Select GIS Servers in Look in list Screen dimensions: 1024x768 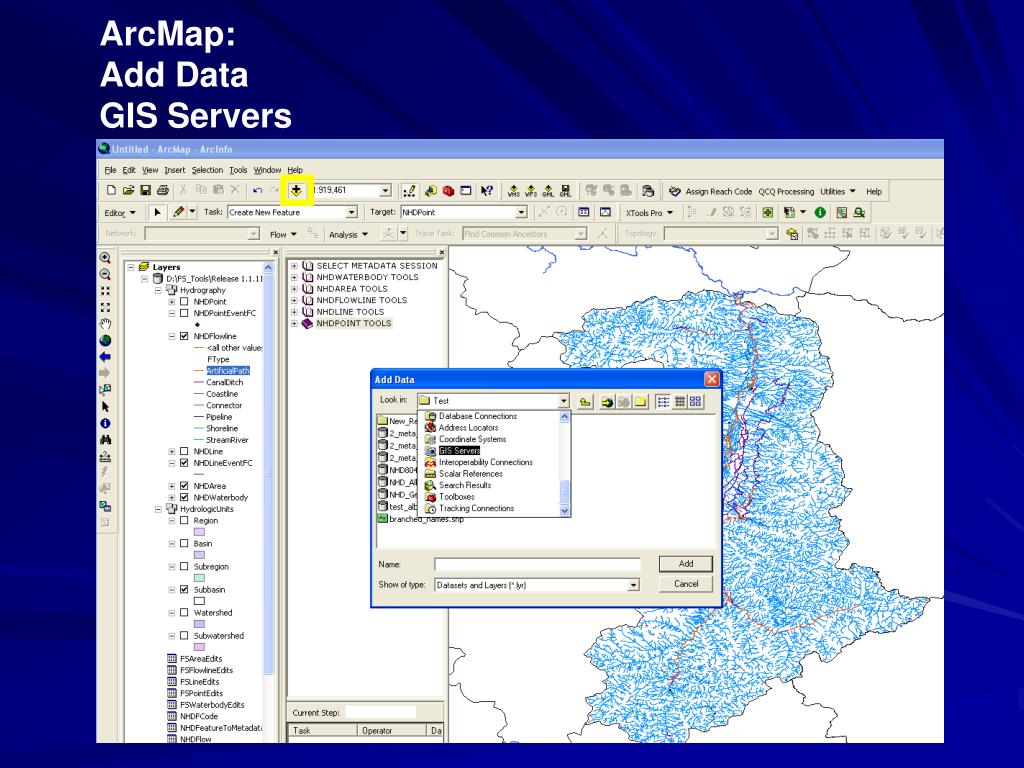(x=459, y=451)
